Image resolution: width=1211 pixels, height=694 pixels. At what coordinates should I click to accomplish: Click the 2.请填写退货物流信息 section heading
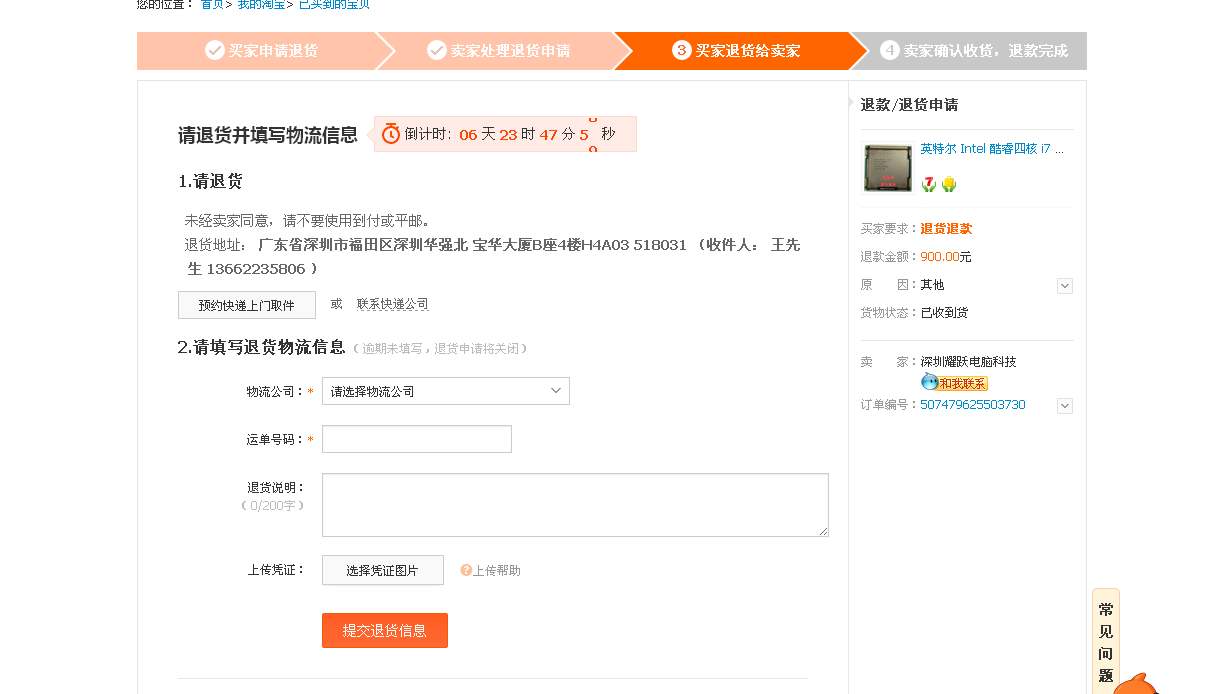point(262,347)
